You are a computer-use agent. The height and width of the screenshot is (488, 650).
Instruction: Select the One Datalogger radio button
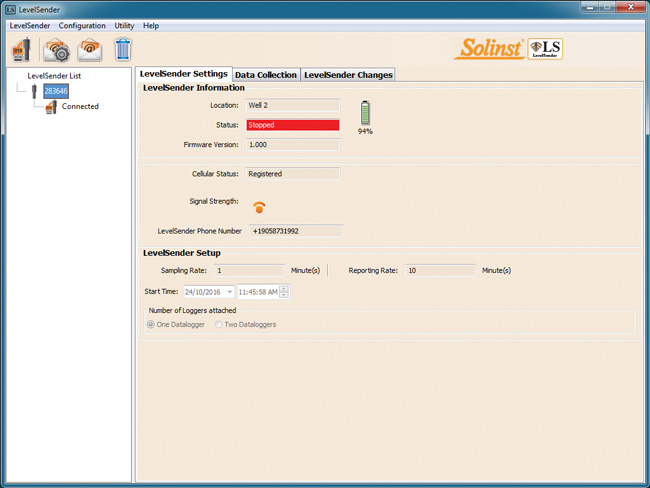tap(152, 324)
